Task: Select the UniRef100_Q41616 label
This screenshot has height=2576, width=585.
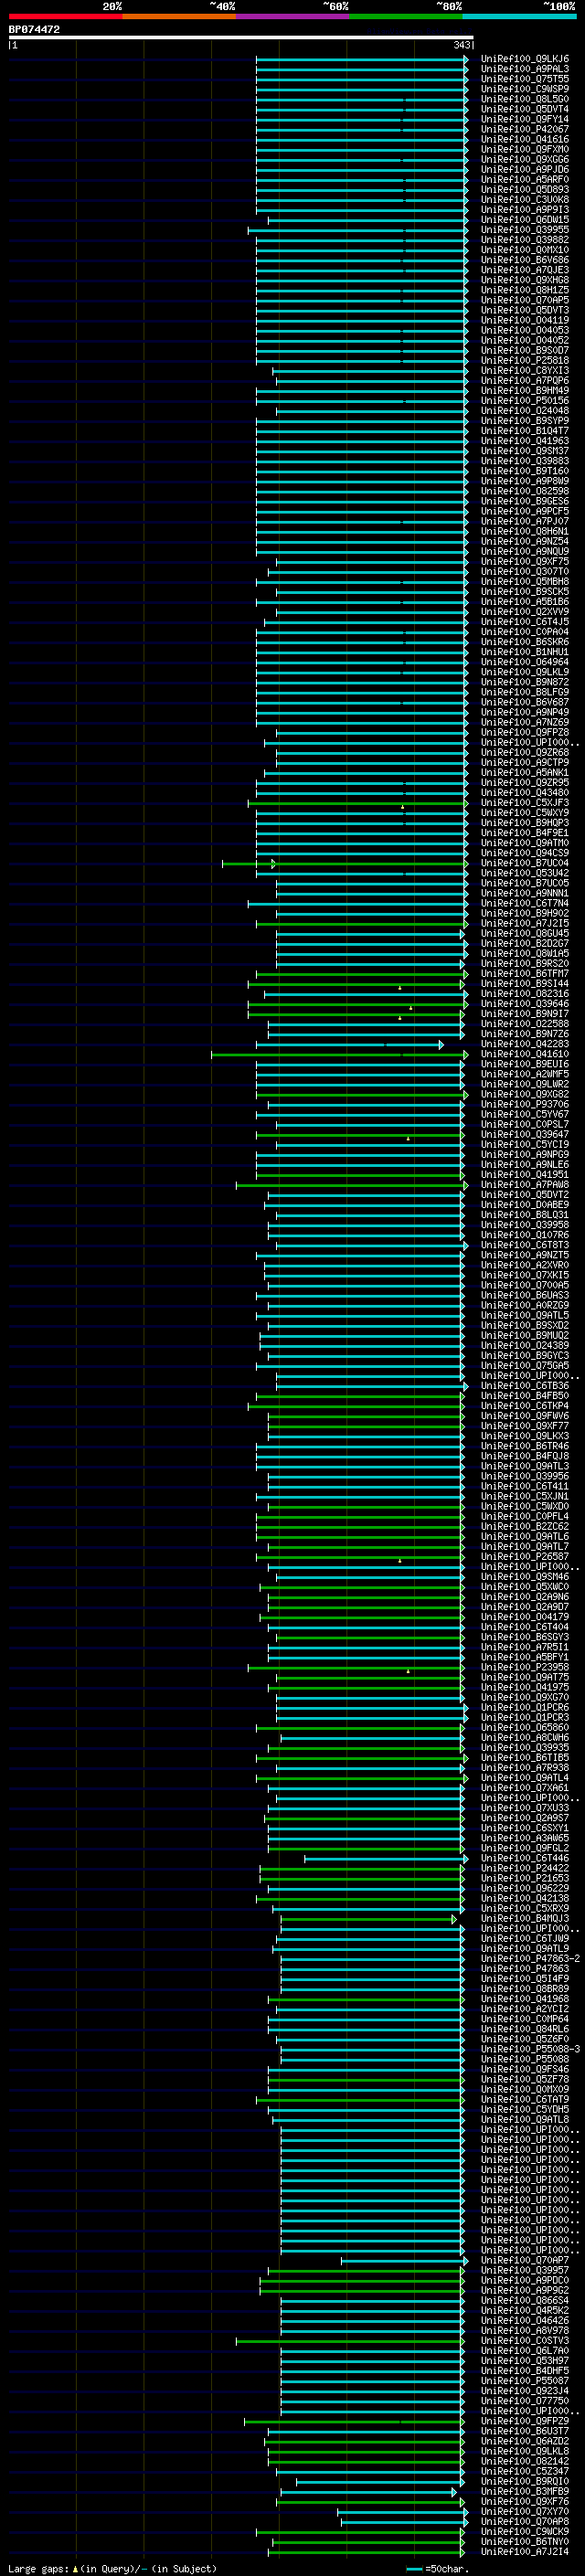Action: click(x=525, y=139)
